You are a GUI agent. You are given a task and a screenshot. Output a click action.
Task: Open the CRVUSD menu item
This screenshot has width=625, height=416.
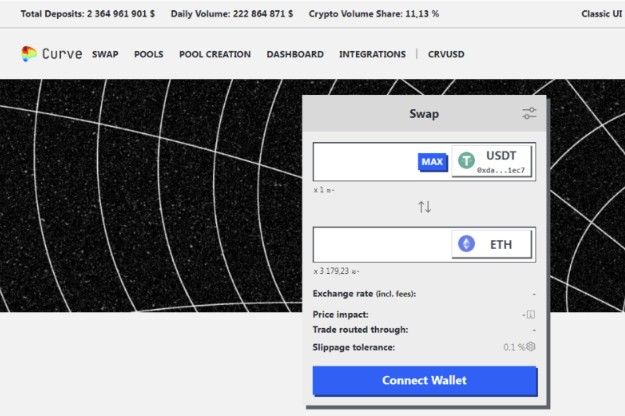click(446, 54)
